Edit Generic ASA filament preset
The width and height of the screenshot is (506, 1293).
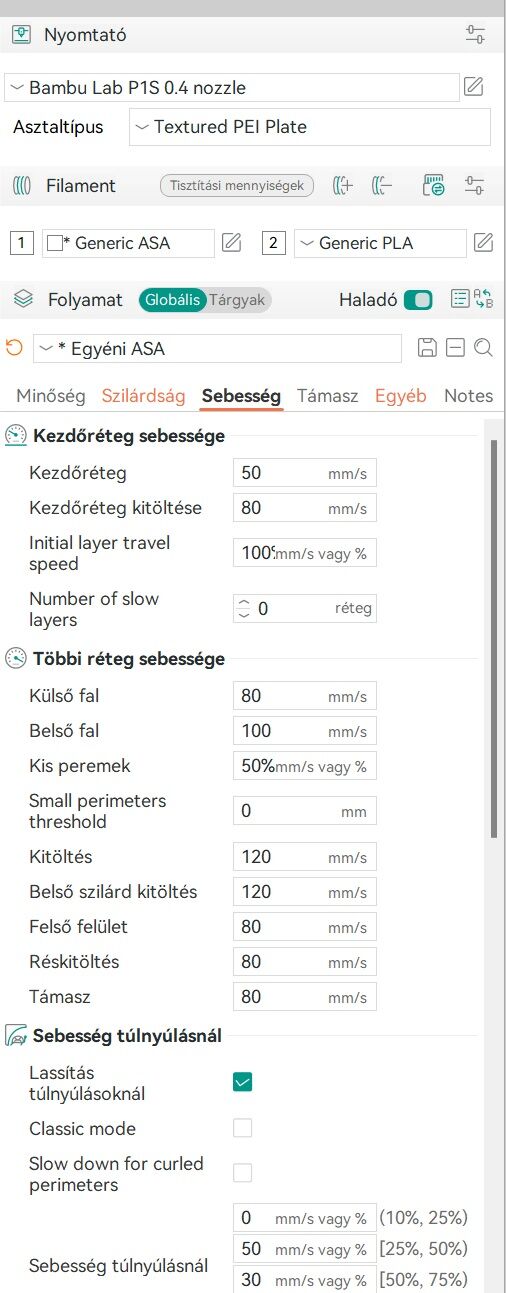(x=231, y=242)
